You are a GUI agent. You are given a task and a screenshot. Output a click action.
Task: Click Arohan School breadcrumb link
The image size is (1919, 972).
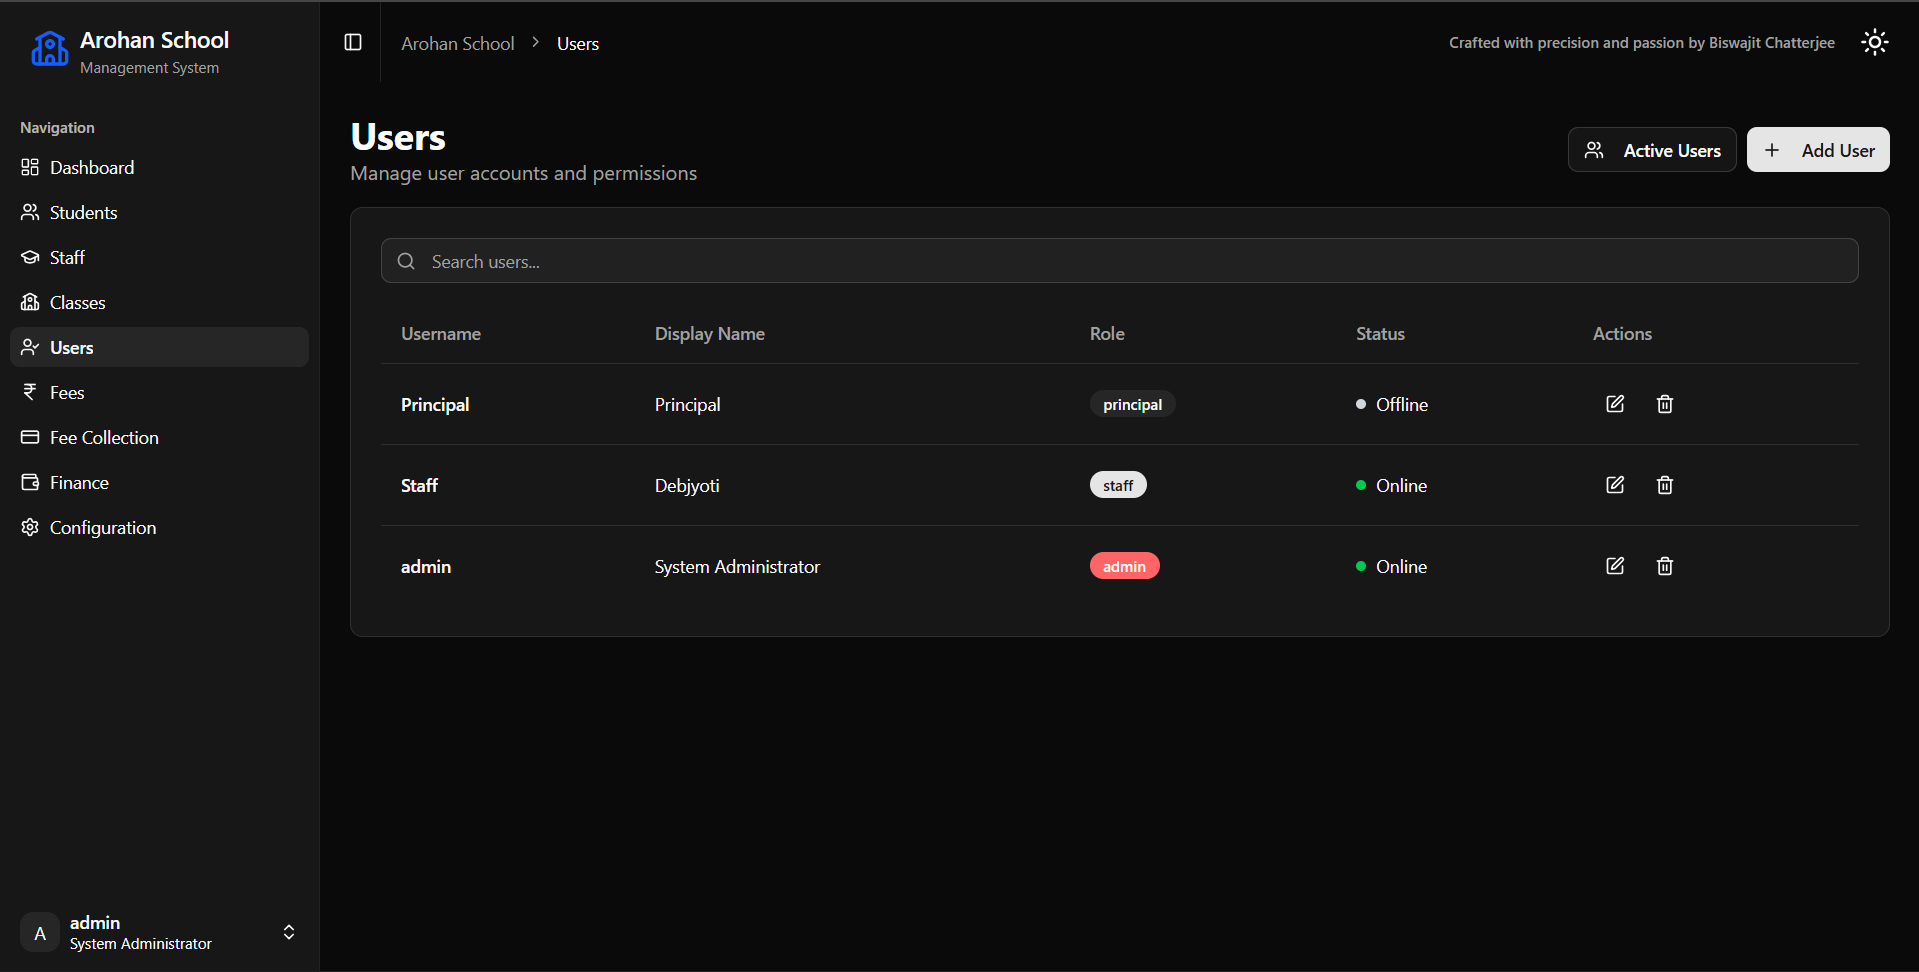457,43
